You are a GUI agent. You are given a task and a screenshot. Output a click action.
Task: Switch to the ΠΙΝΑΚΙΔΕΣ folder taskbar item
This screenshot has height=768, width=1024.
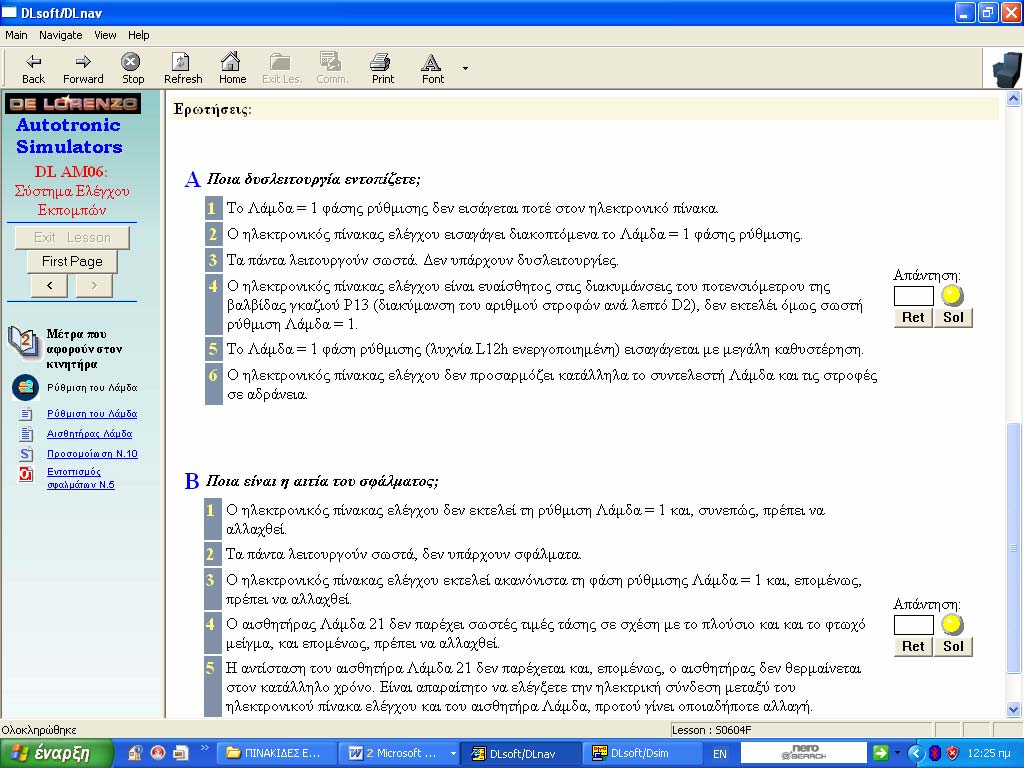(276, 753)
